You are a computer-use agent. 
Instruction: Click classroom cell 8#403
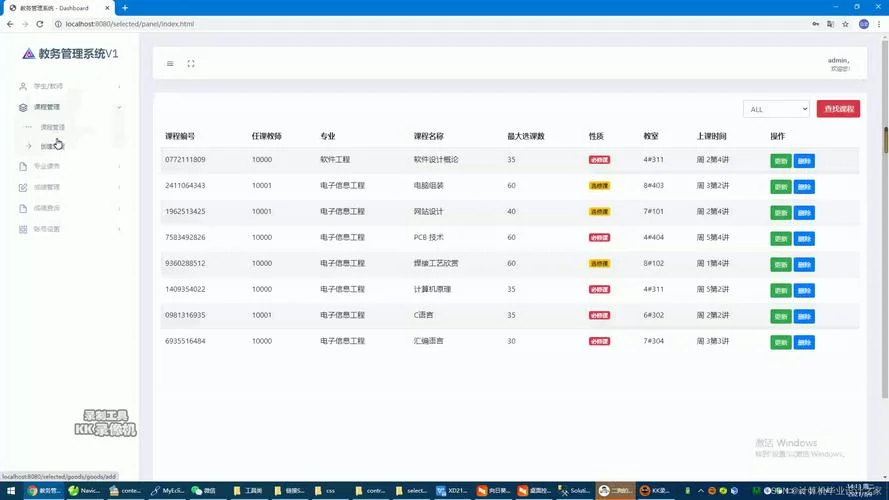tap(653, 185)
